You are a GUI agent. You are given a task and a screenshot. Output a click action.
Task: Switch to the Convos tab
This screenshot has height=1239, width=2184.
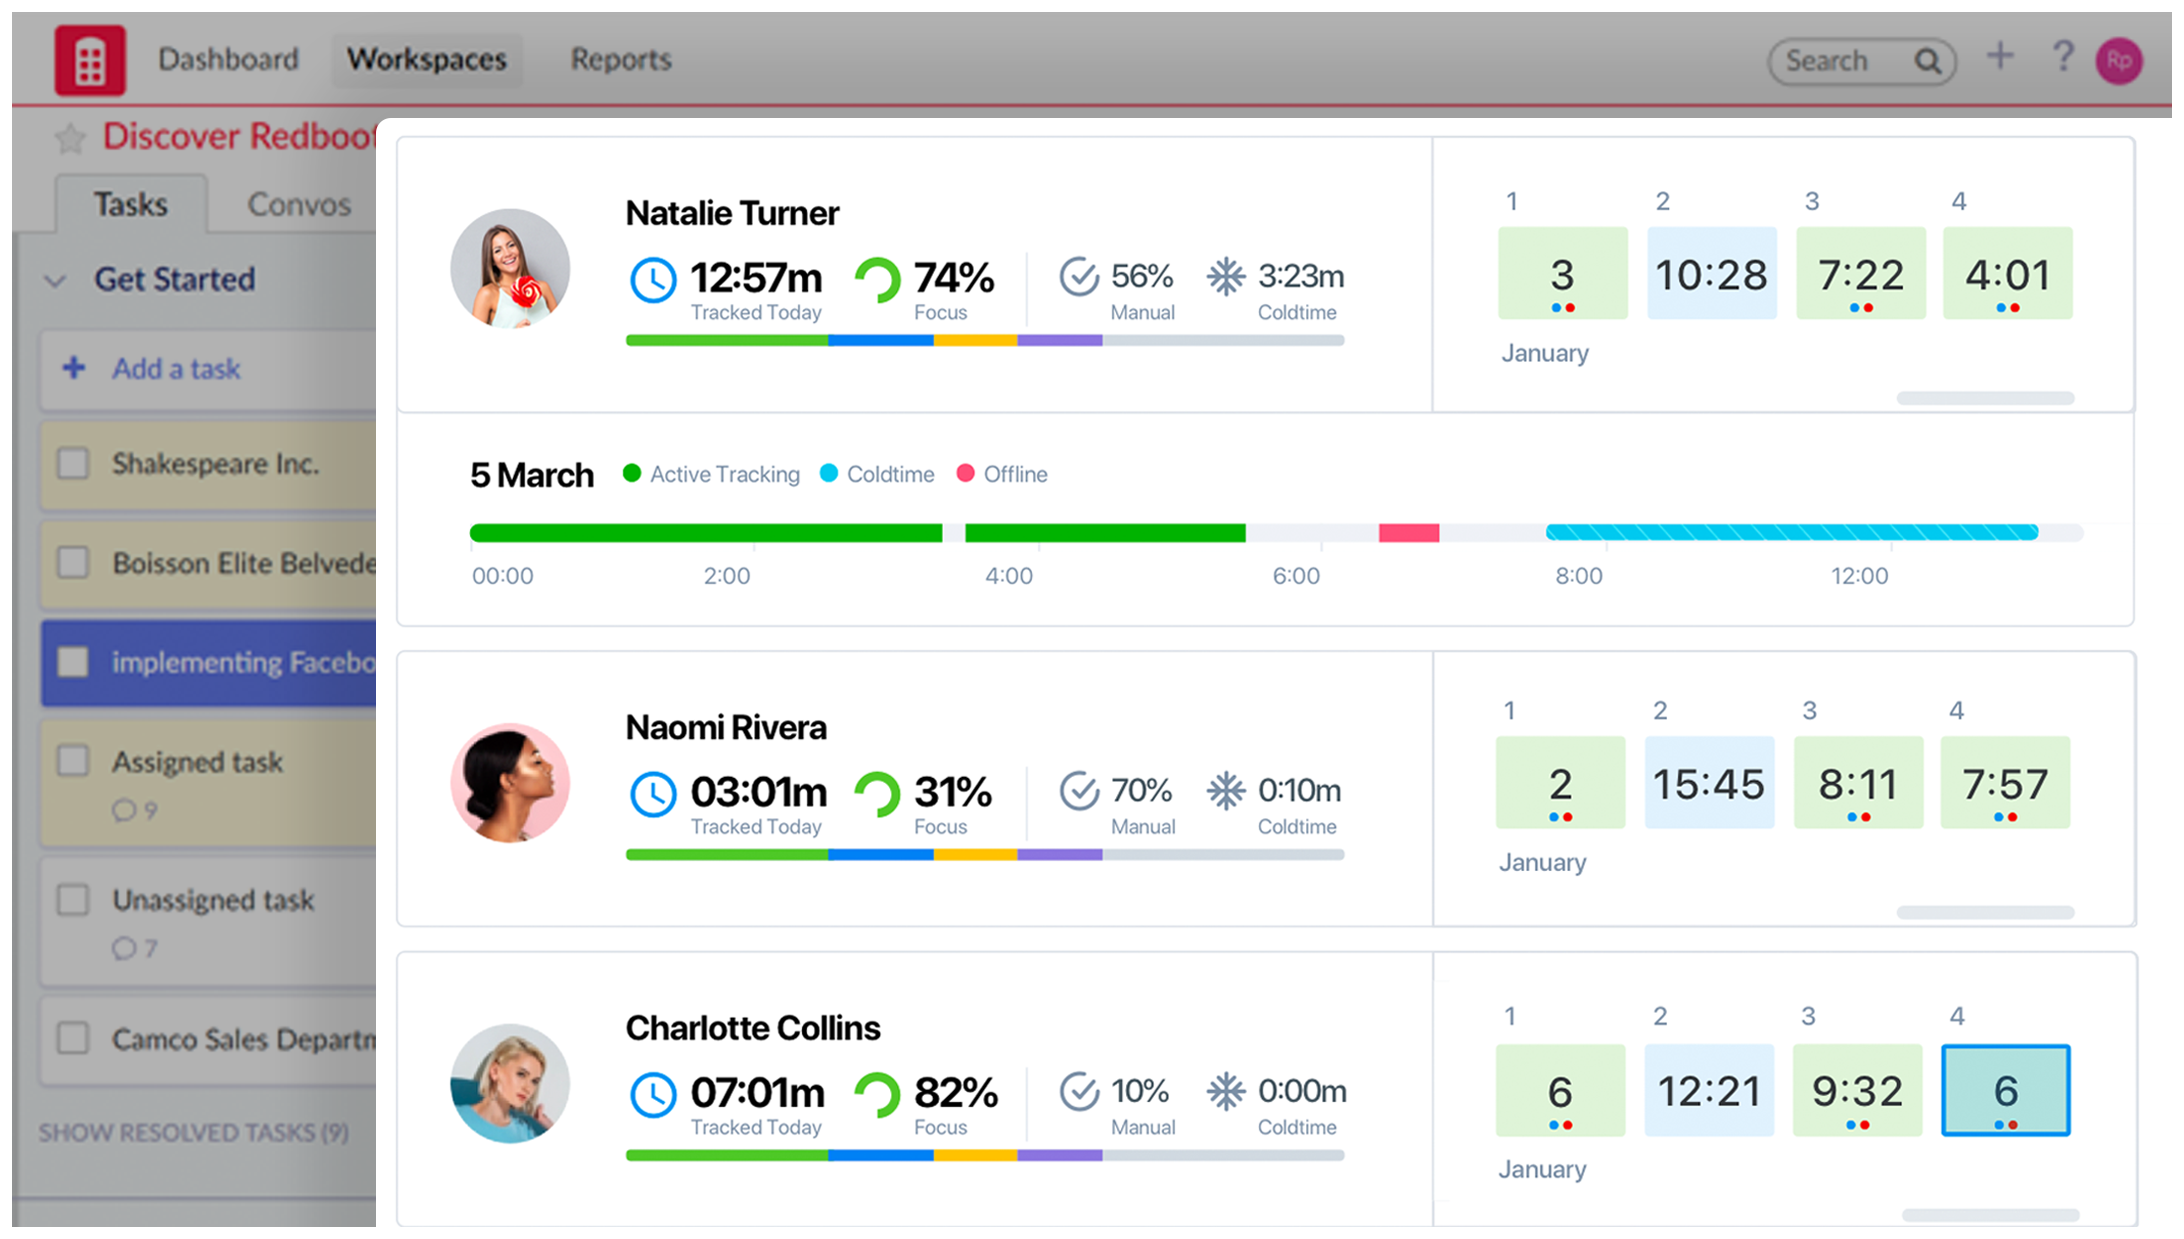(299, 205)
